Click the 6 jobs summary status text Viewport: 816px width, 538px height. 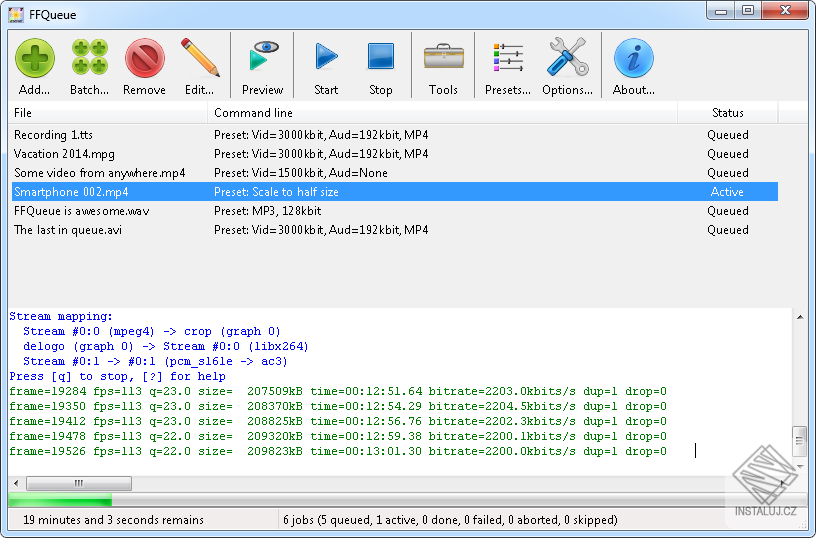click(450, 520)
